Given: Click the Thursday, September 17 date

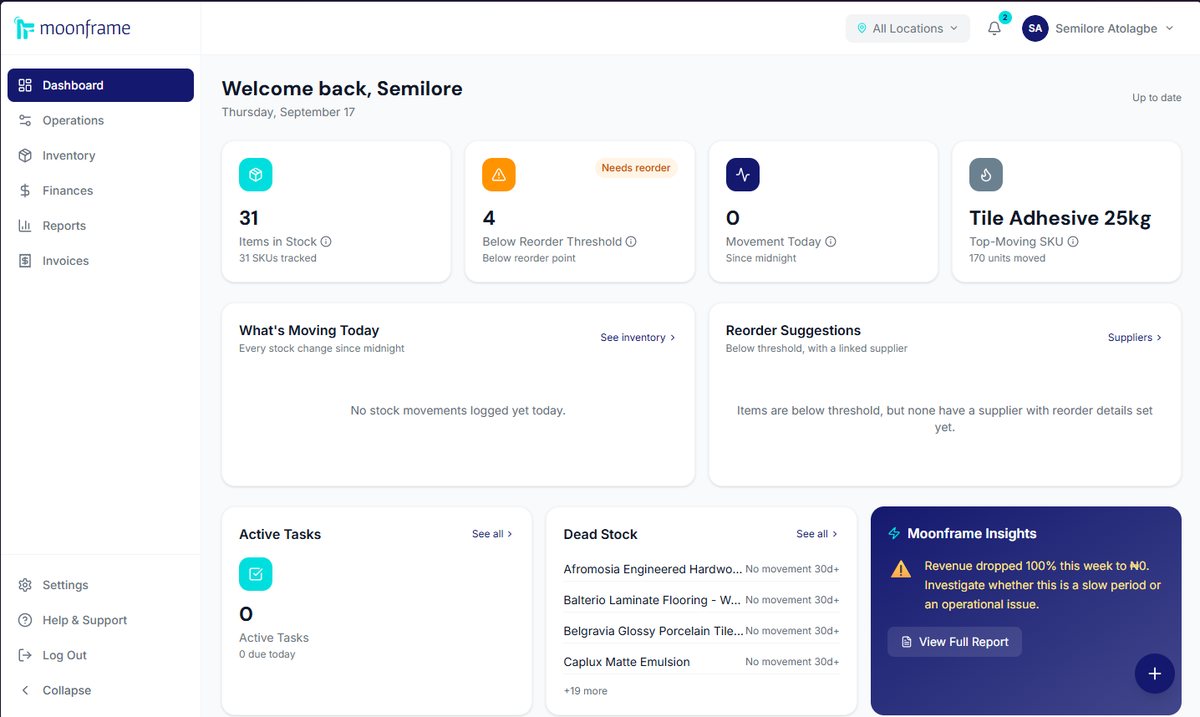Looking at the screenshot, I should 288,112.
